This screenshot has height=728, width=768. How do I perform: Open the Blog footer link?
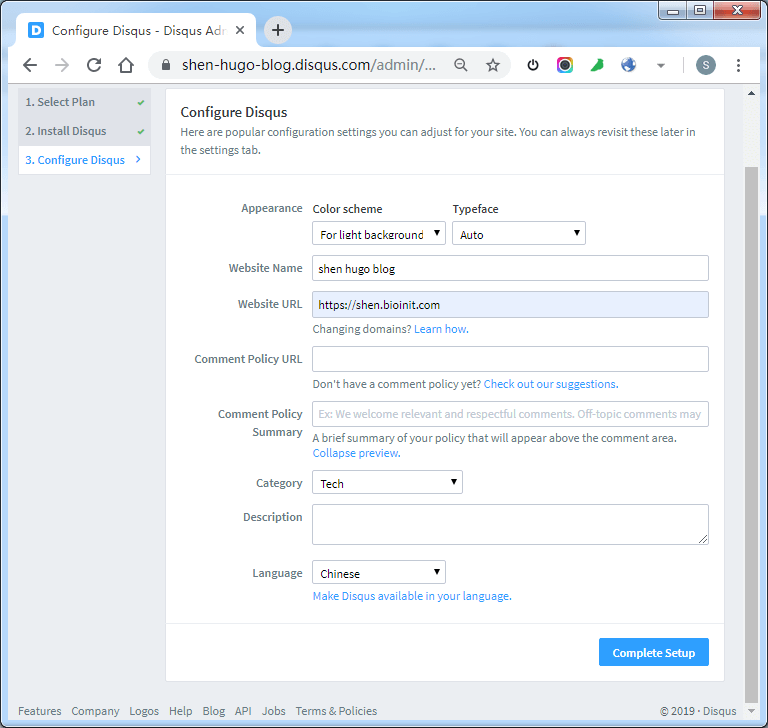tap(214, 711)
